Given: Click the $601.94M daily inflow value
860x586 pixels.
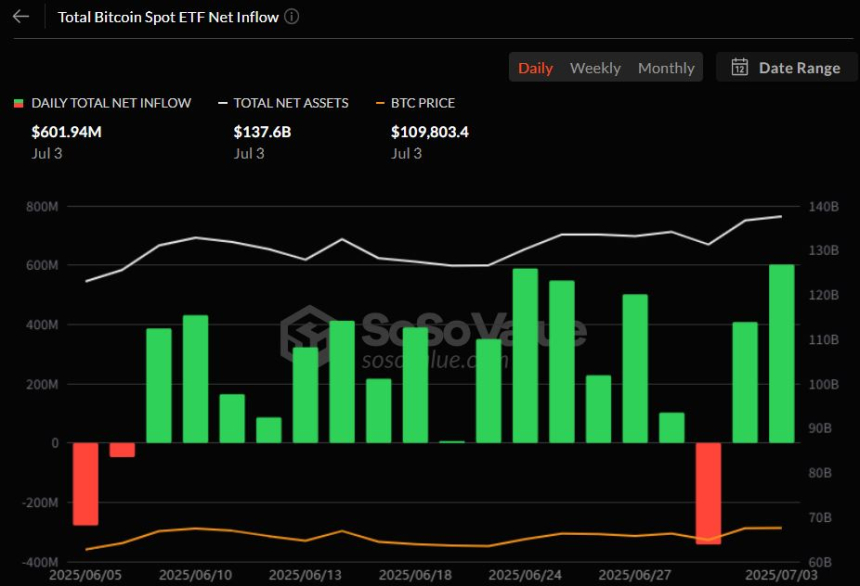Looking at the screenshot, I should click(x=66, y=132).
